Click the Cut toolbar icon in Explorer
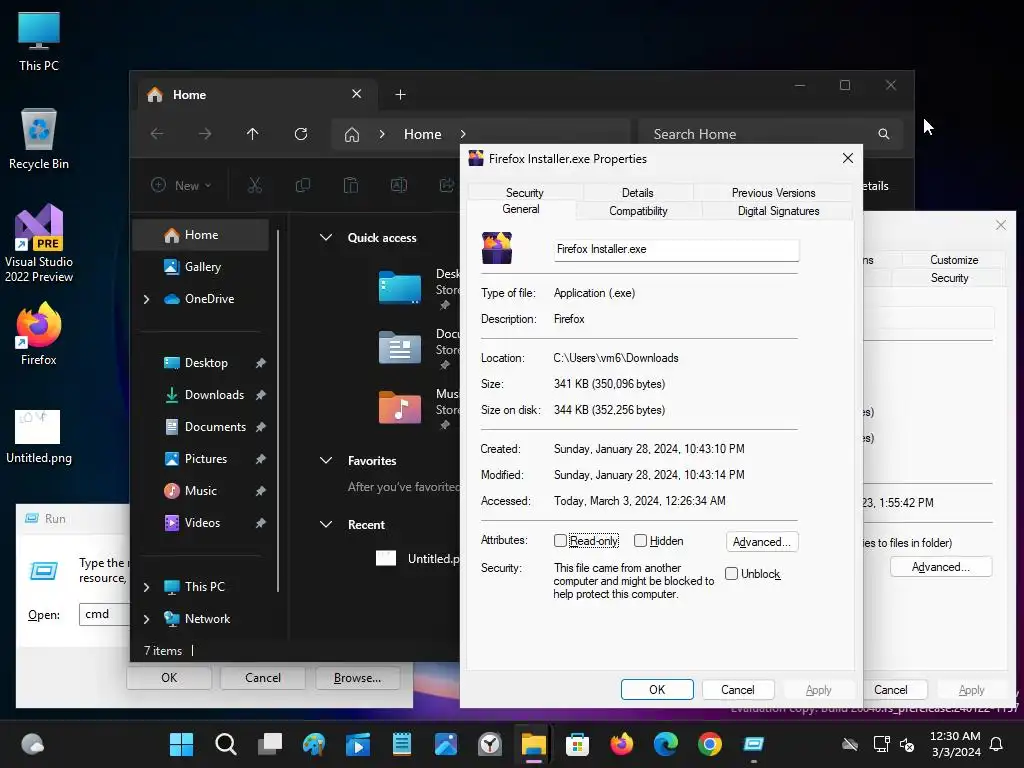This screenshot has height=768, width=1024. click(255, 185)
